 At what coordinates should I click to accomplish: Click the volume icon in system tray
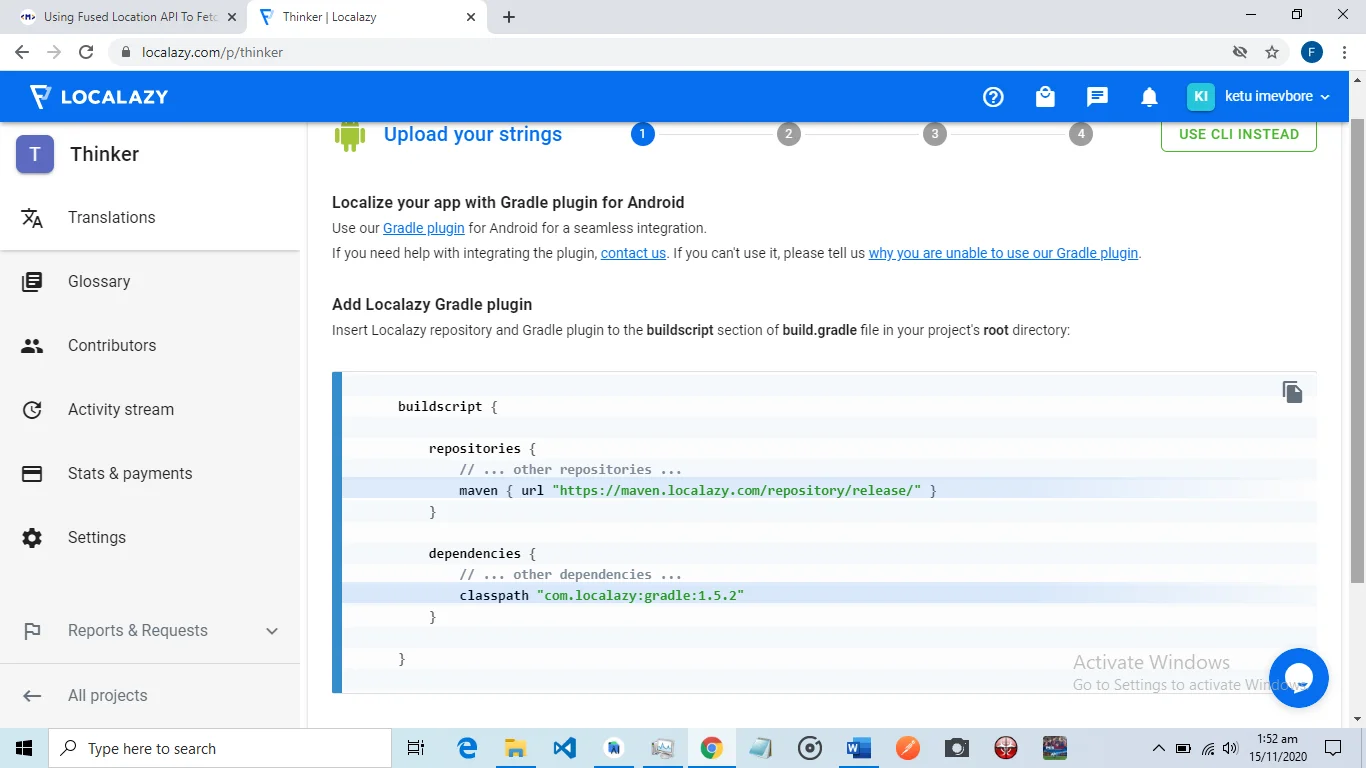[1232, 748]
